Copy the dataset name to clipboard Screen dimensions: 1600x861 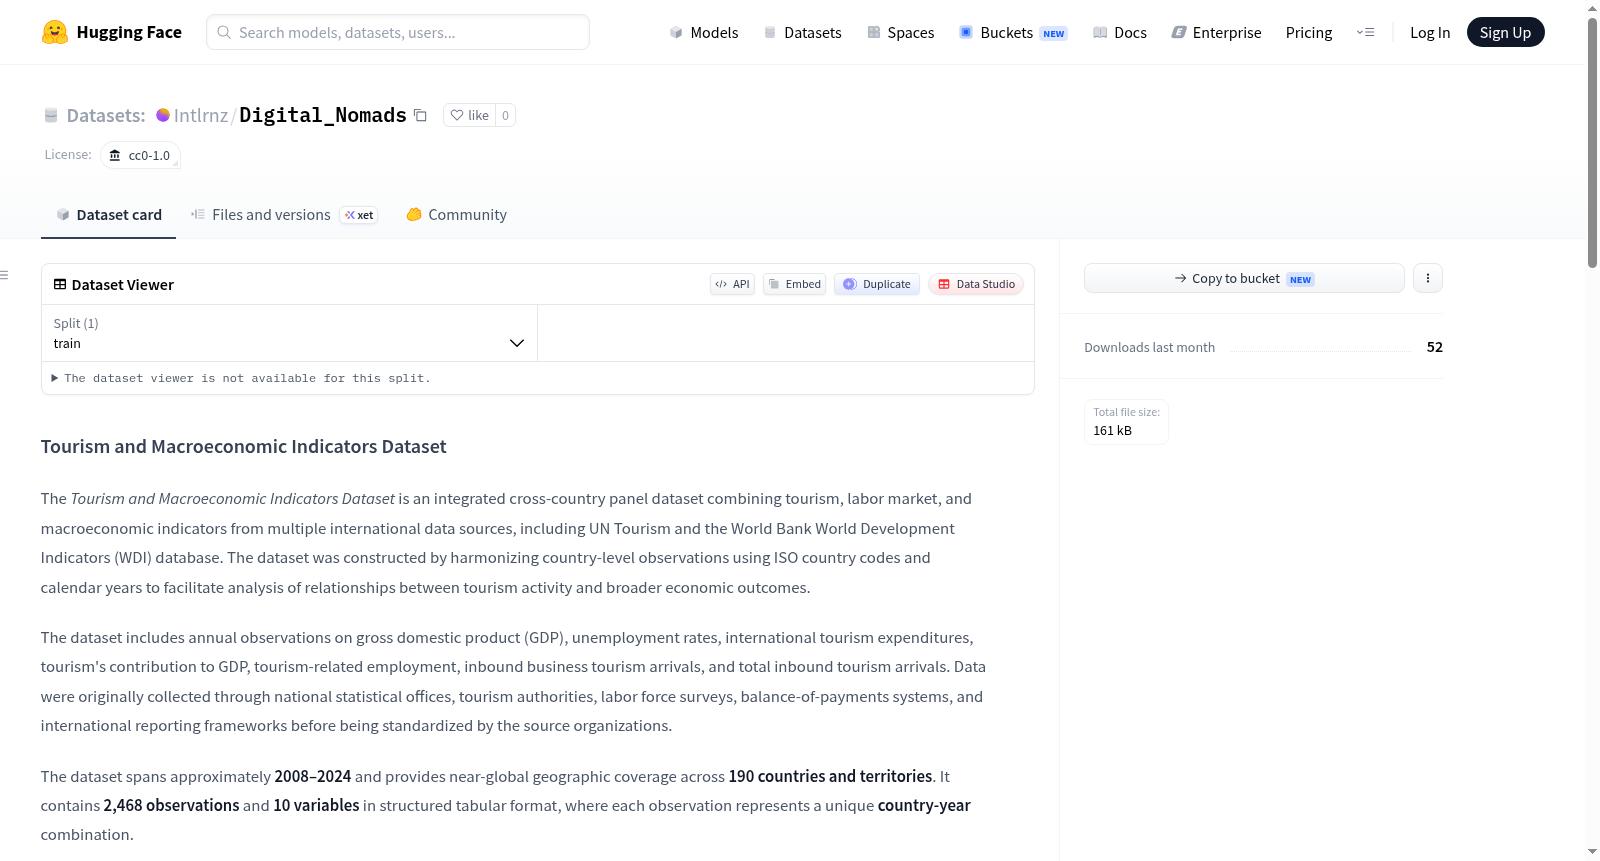(x=420, y=115)
